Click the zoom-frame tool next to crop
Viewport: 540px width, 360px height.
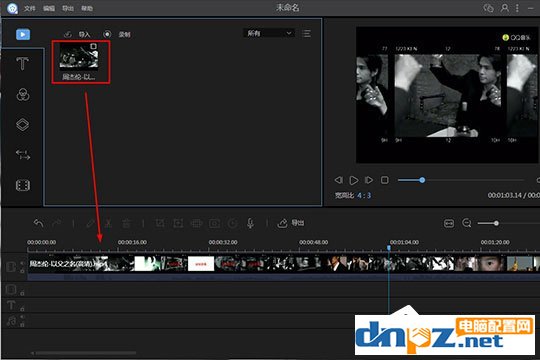click(178, 224)
